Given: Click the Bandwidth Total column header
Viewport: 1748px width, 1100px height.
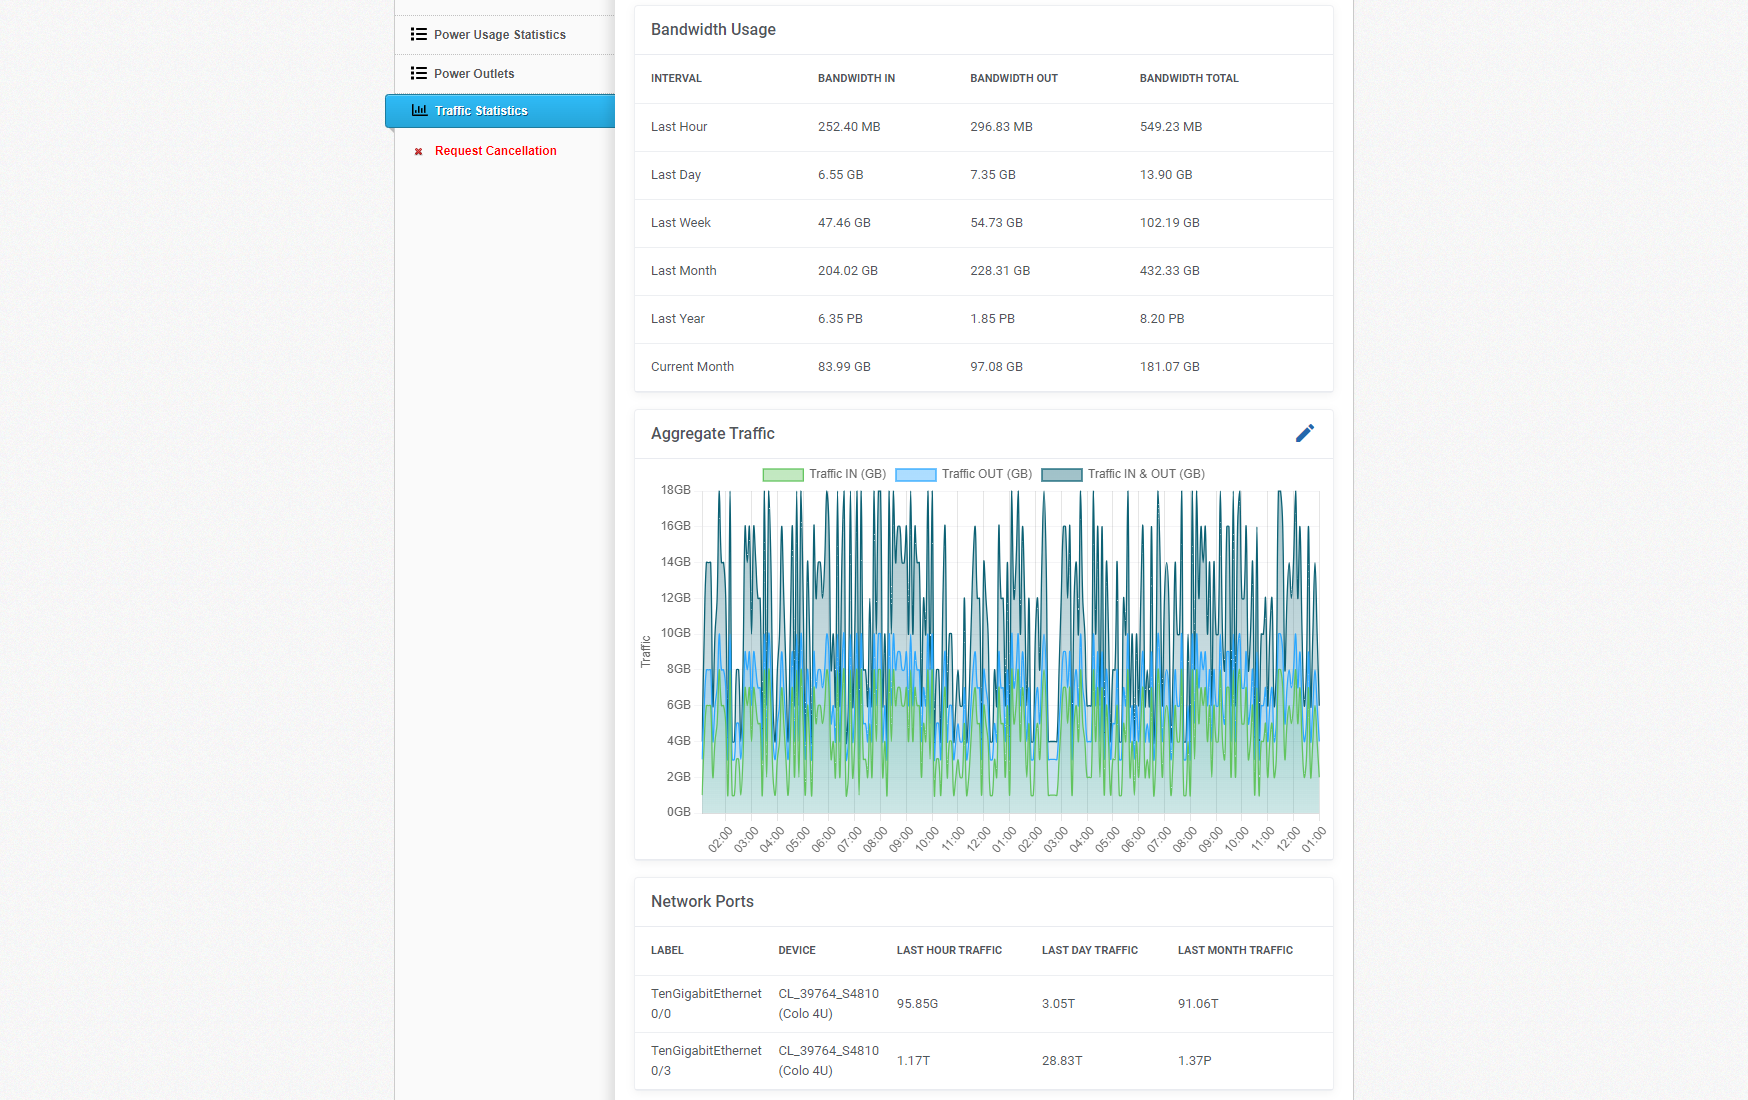Looking at the screenshot, I should click(x=1189, y=78).
